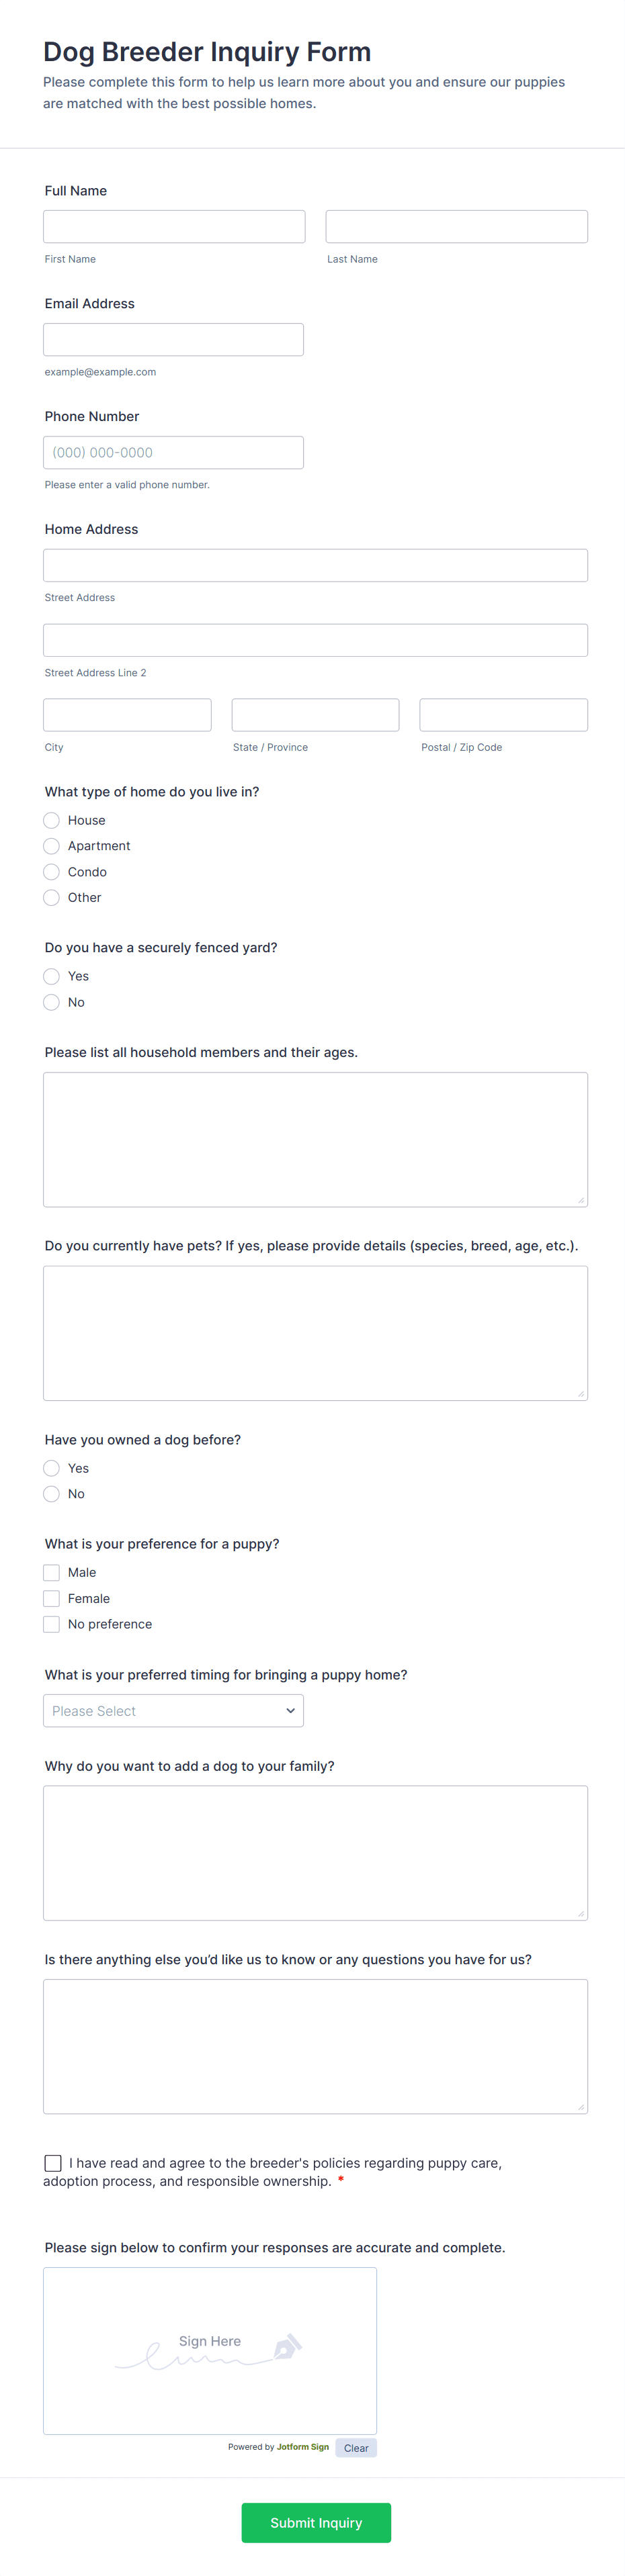Select Yes for securely fenced yard

52,977
